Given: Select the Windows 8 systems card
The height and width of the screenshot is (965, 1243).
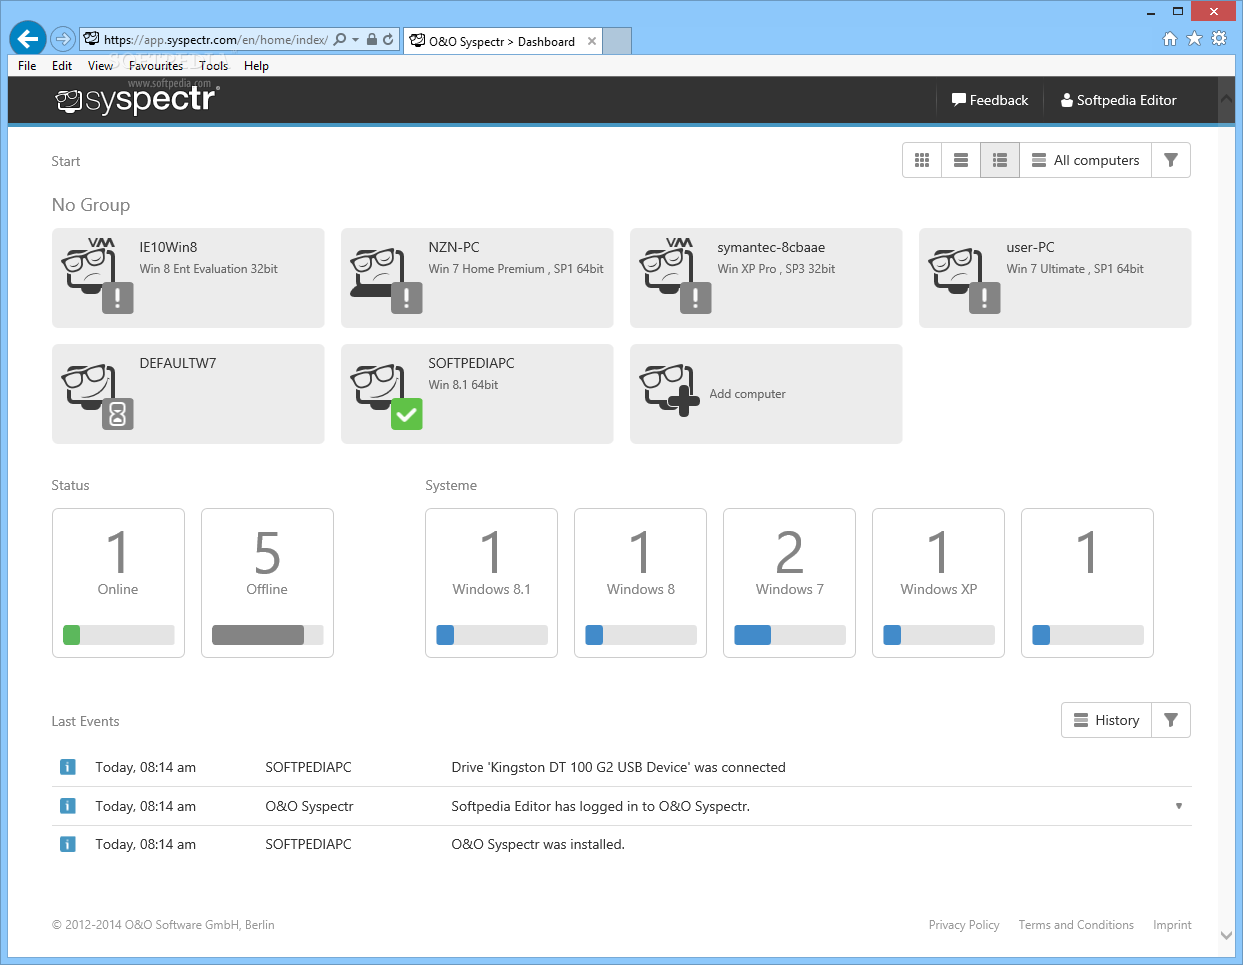Looking at the screenshot, I should [640, 583].
